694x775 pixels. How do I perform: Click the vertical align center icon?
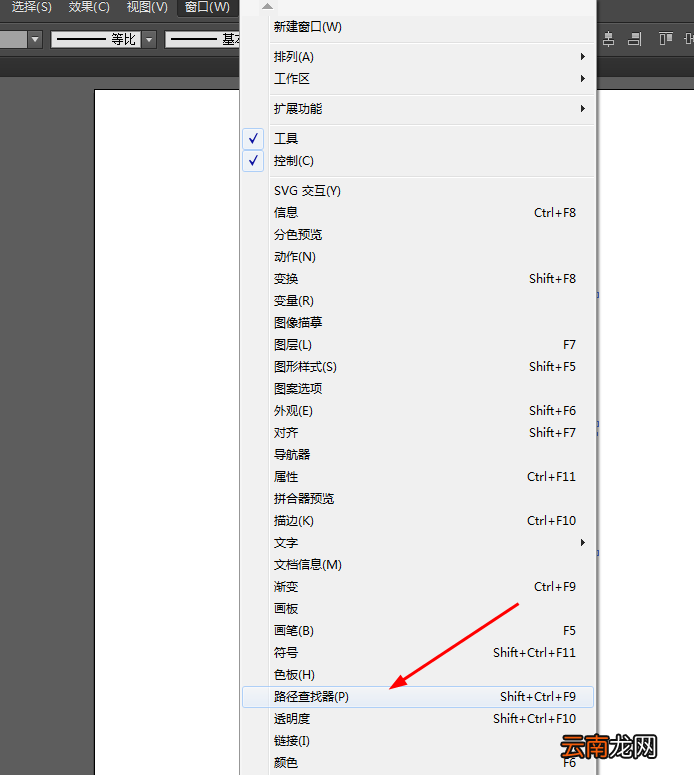click(608, 39)
